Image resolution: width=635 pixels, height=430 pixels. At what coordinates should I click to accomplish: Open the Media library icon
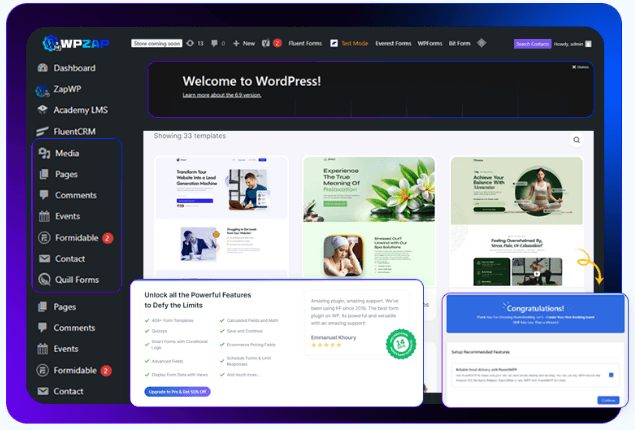tap(44, 154)
